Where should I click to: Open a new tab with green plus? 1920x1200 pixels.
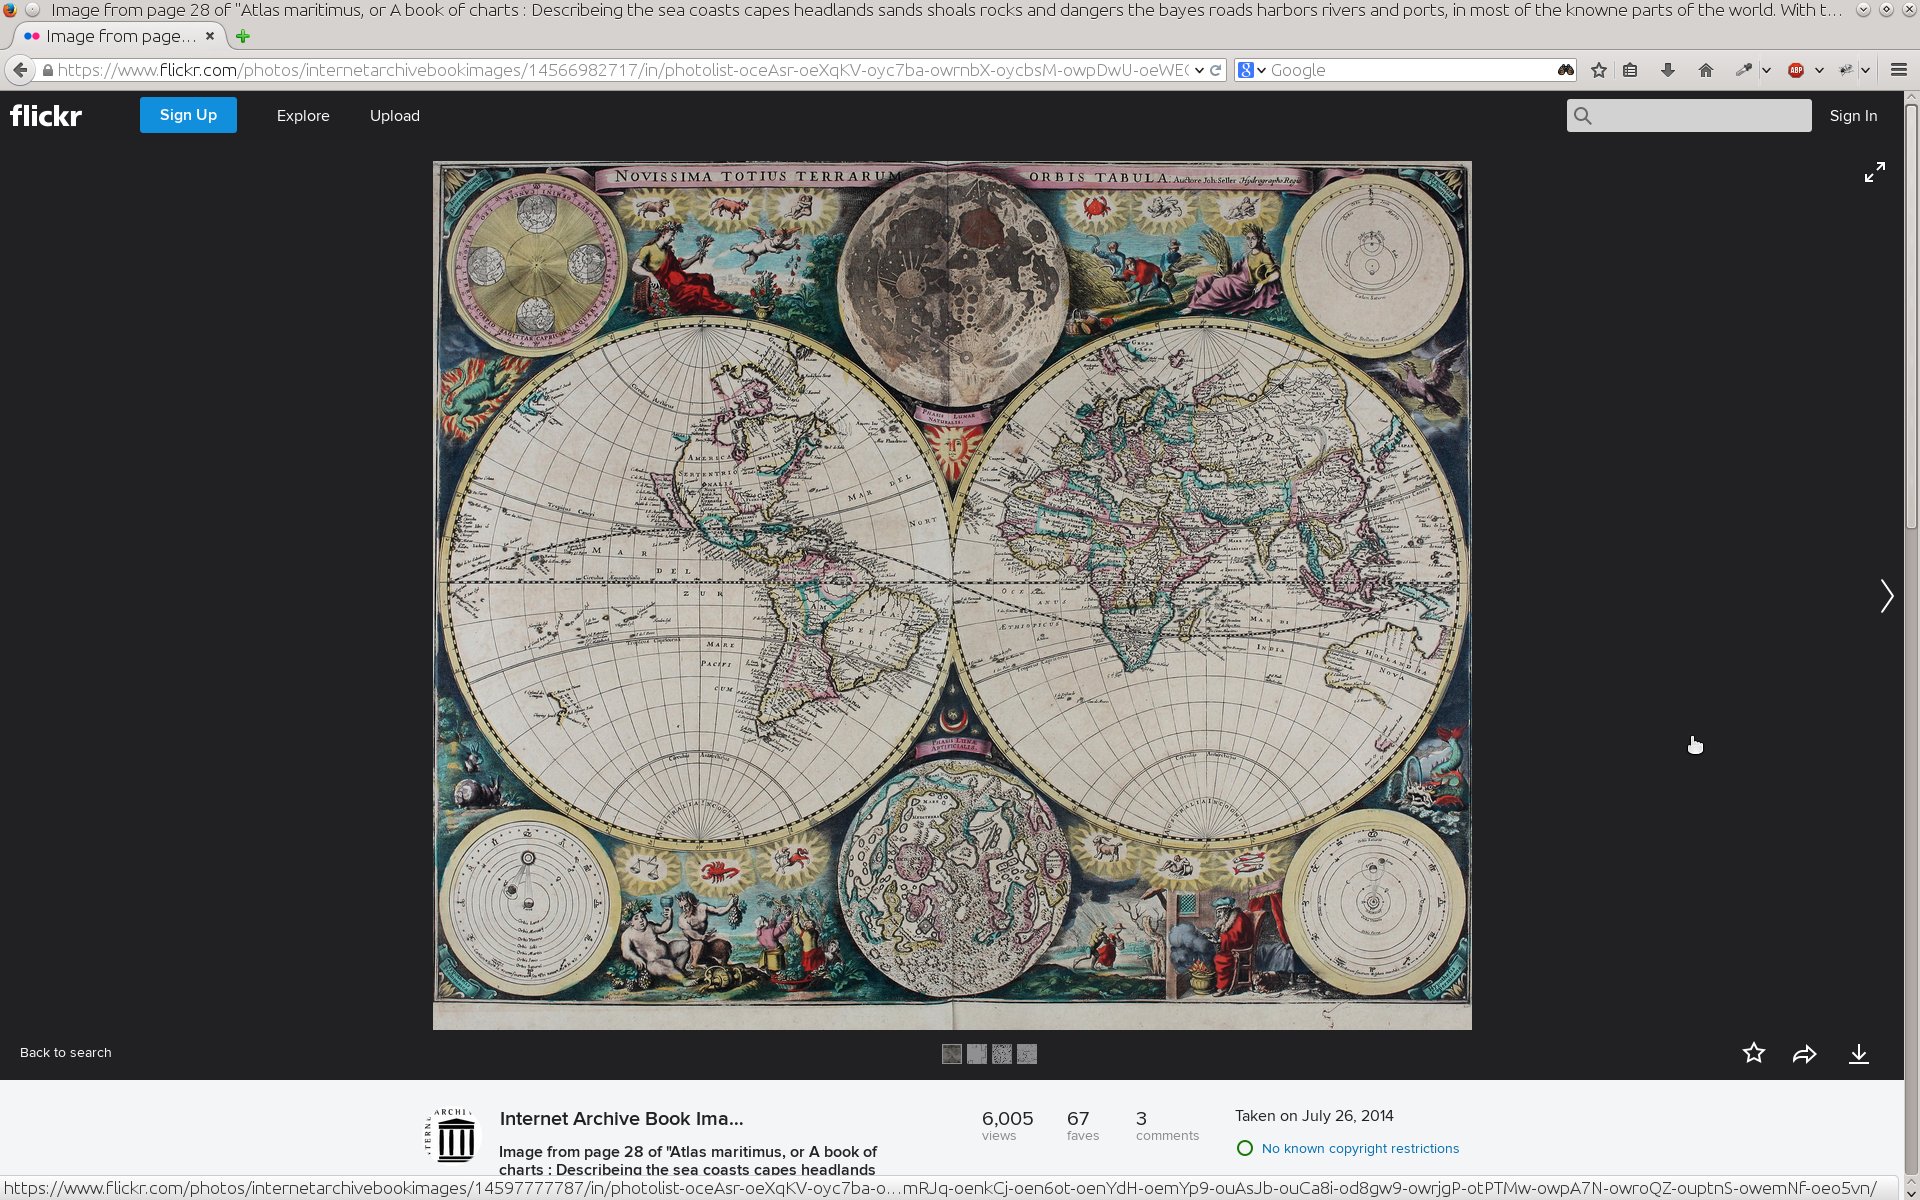[242, 36]
